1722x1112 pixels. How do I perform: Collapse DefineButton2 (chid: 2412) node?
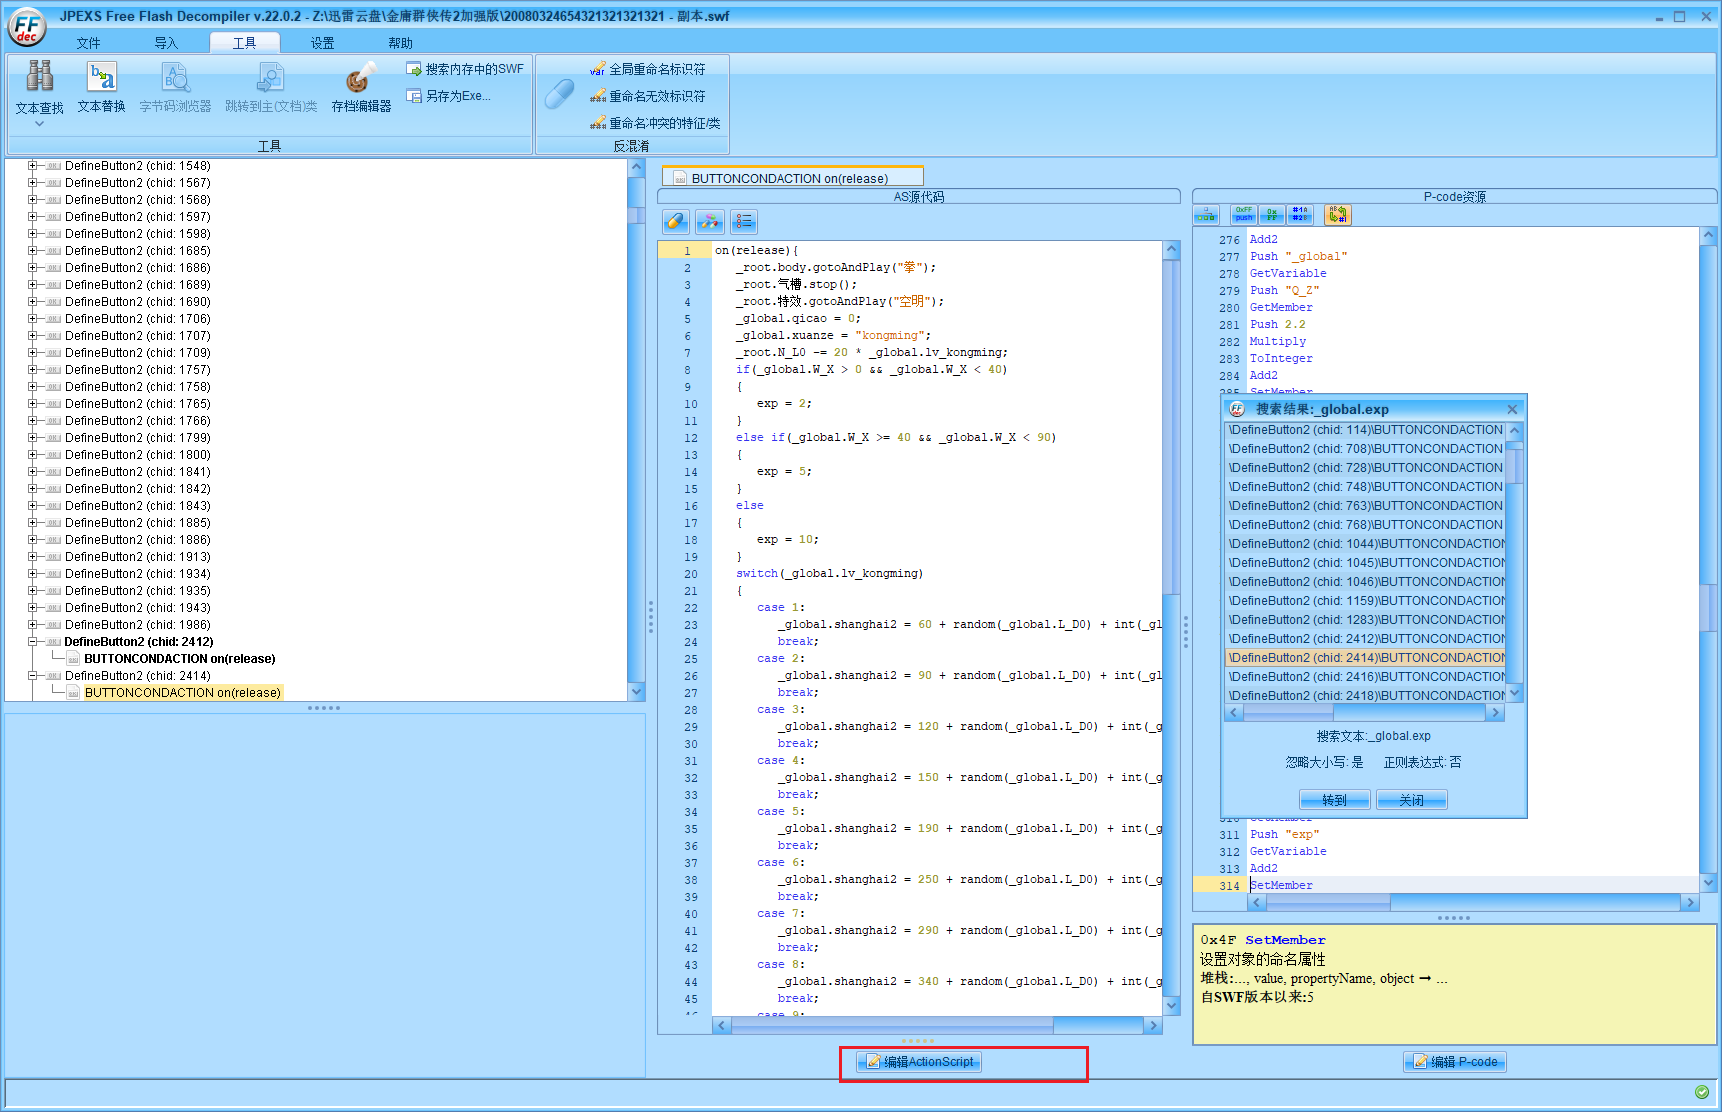click(33, 642)
